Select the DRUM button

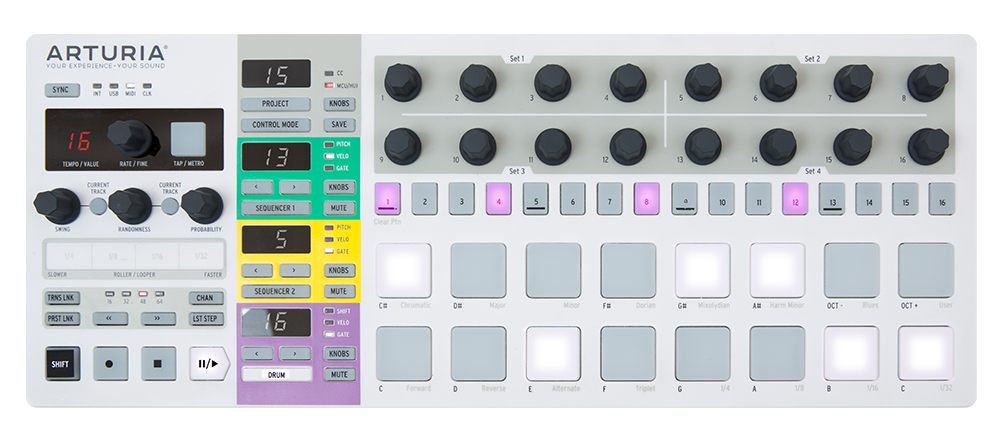(277, 374)
